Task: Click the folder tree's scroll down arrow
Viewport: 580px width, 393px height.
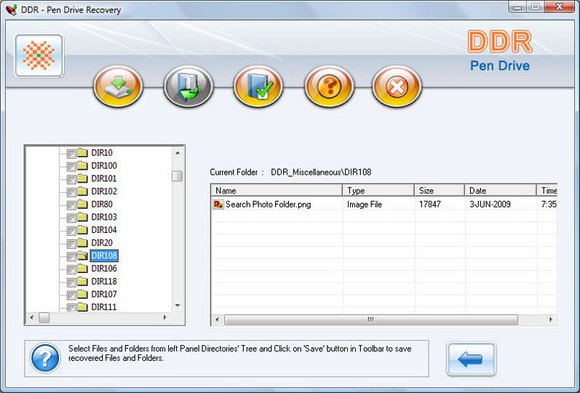Action: click(x=178, y=306)
